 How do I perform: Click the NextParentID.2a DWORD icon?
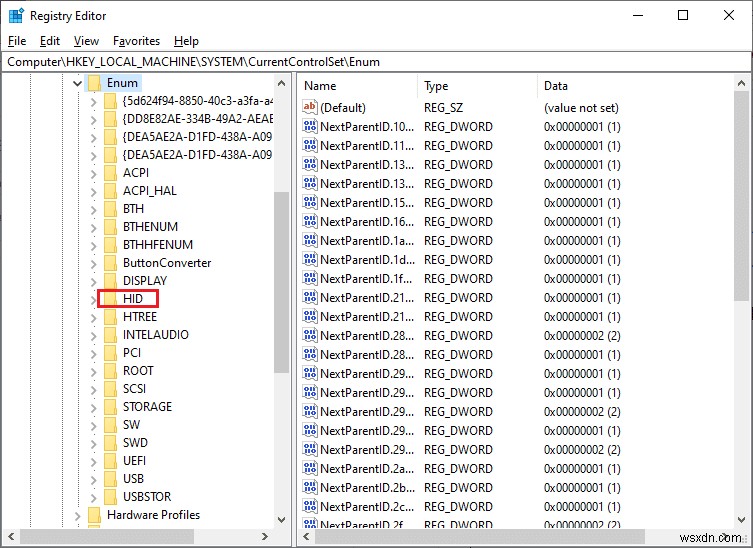pyautogui.click(x=310, y=468)
